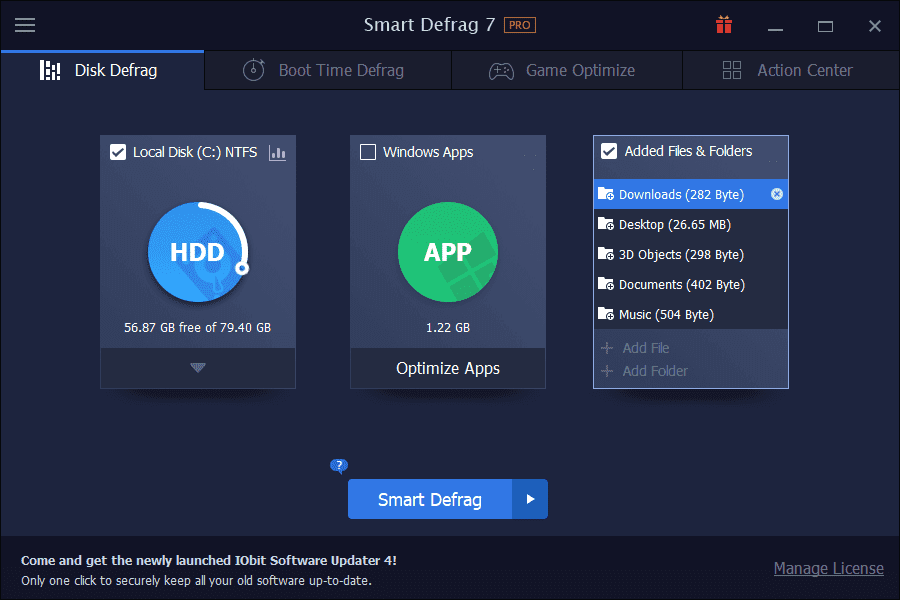Click the red gift box icon
Viewport: 900px width, 600px height.
pyautogui.click(x=724, y=25)
